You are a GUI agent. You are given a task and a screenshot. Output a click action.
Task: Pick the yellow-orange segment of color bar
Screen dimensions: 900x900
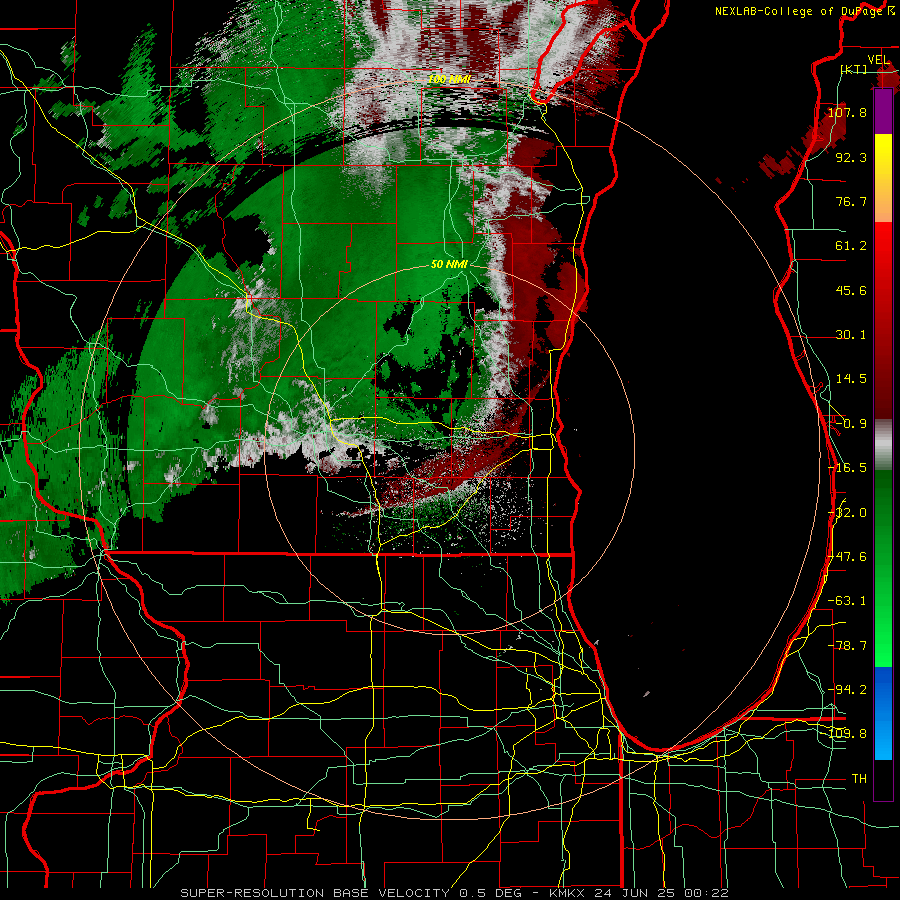(883, 178)
